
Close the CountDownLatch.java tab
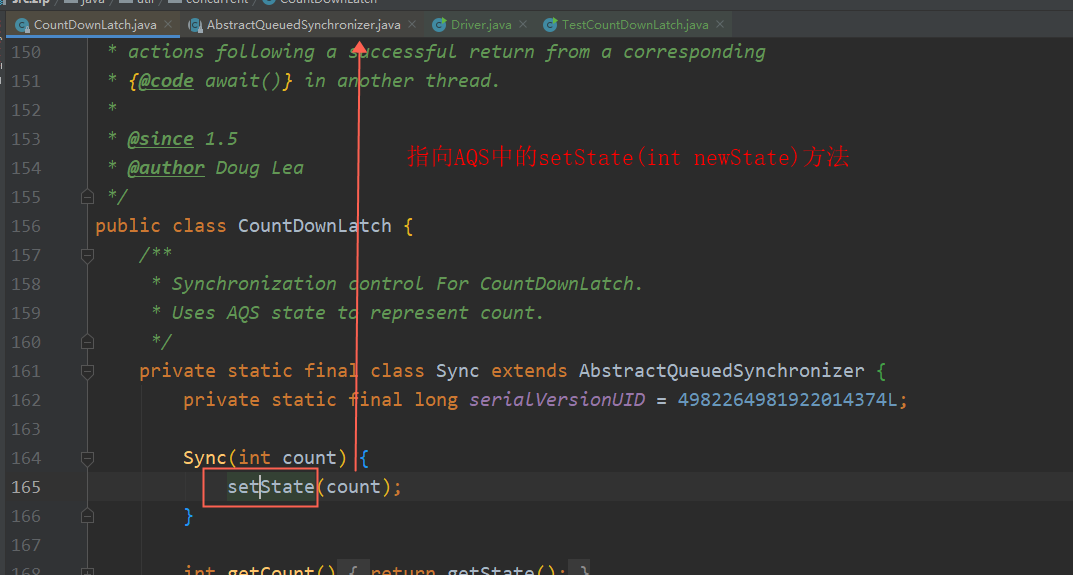168,25
